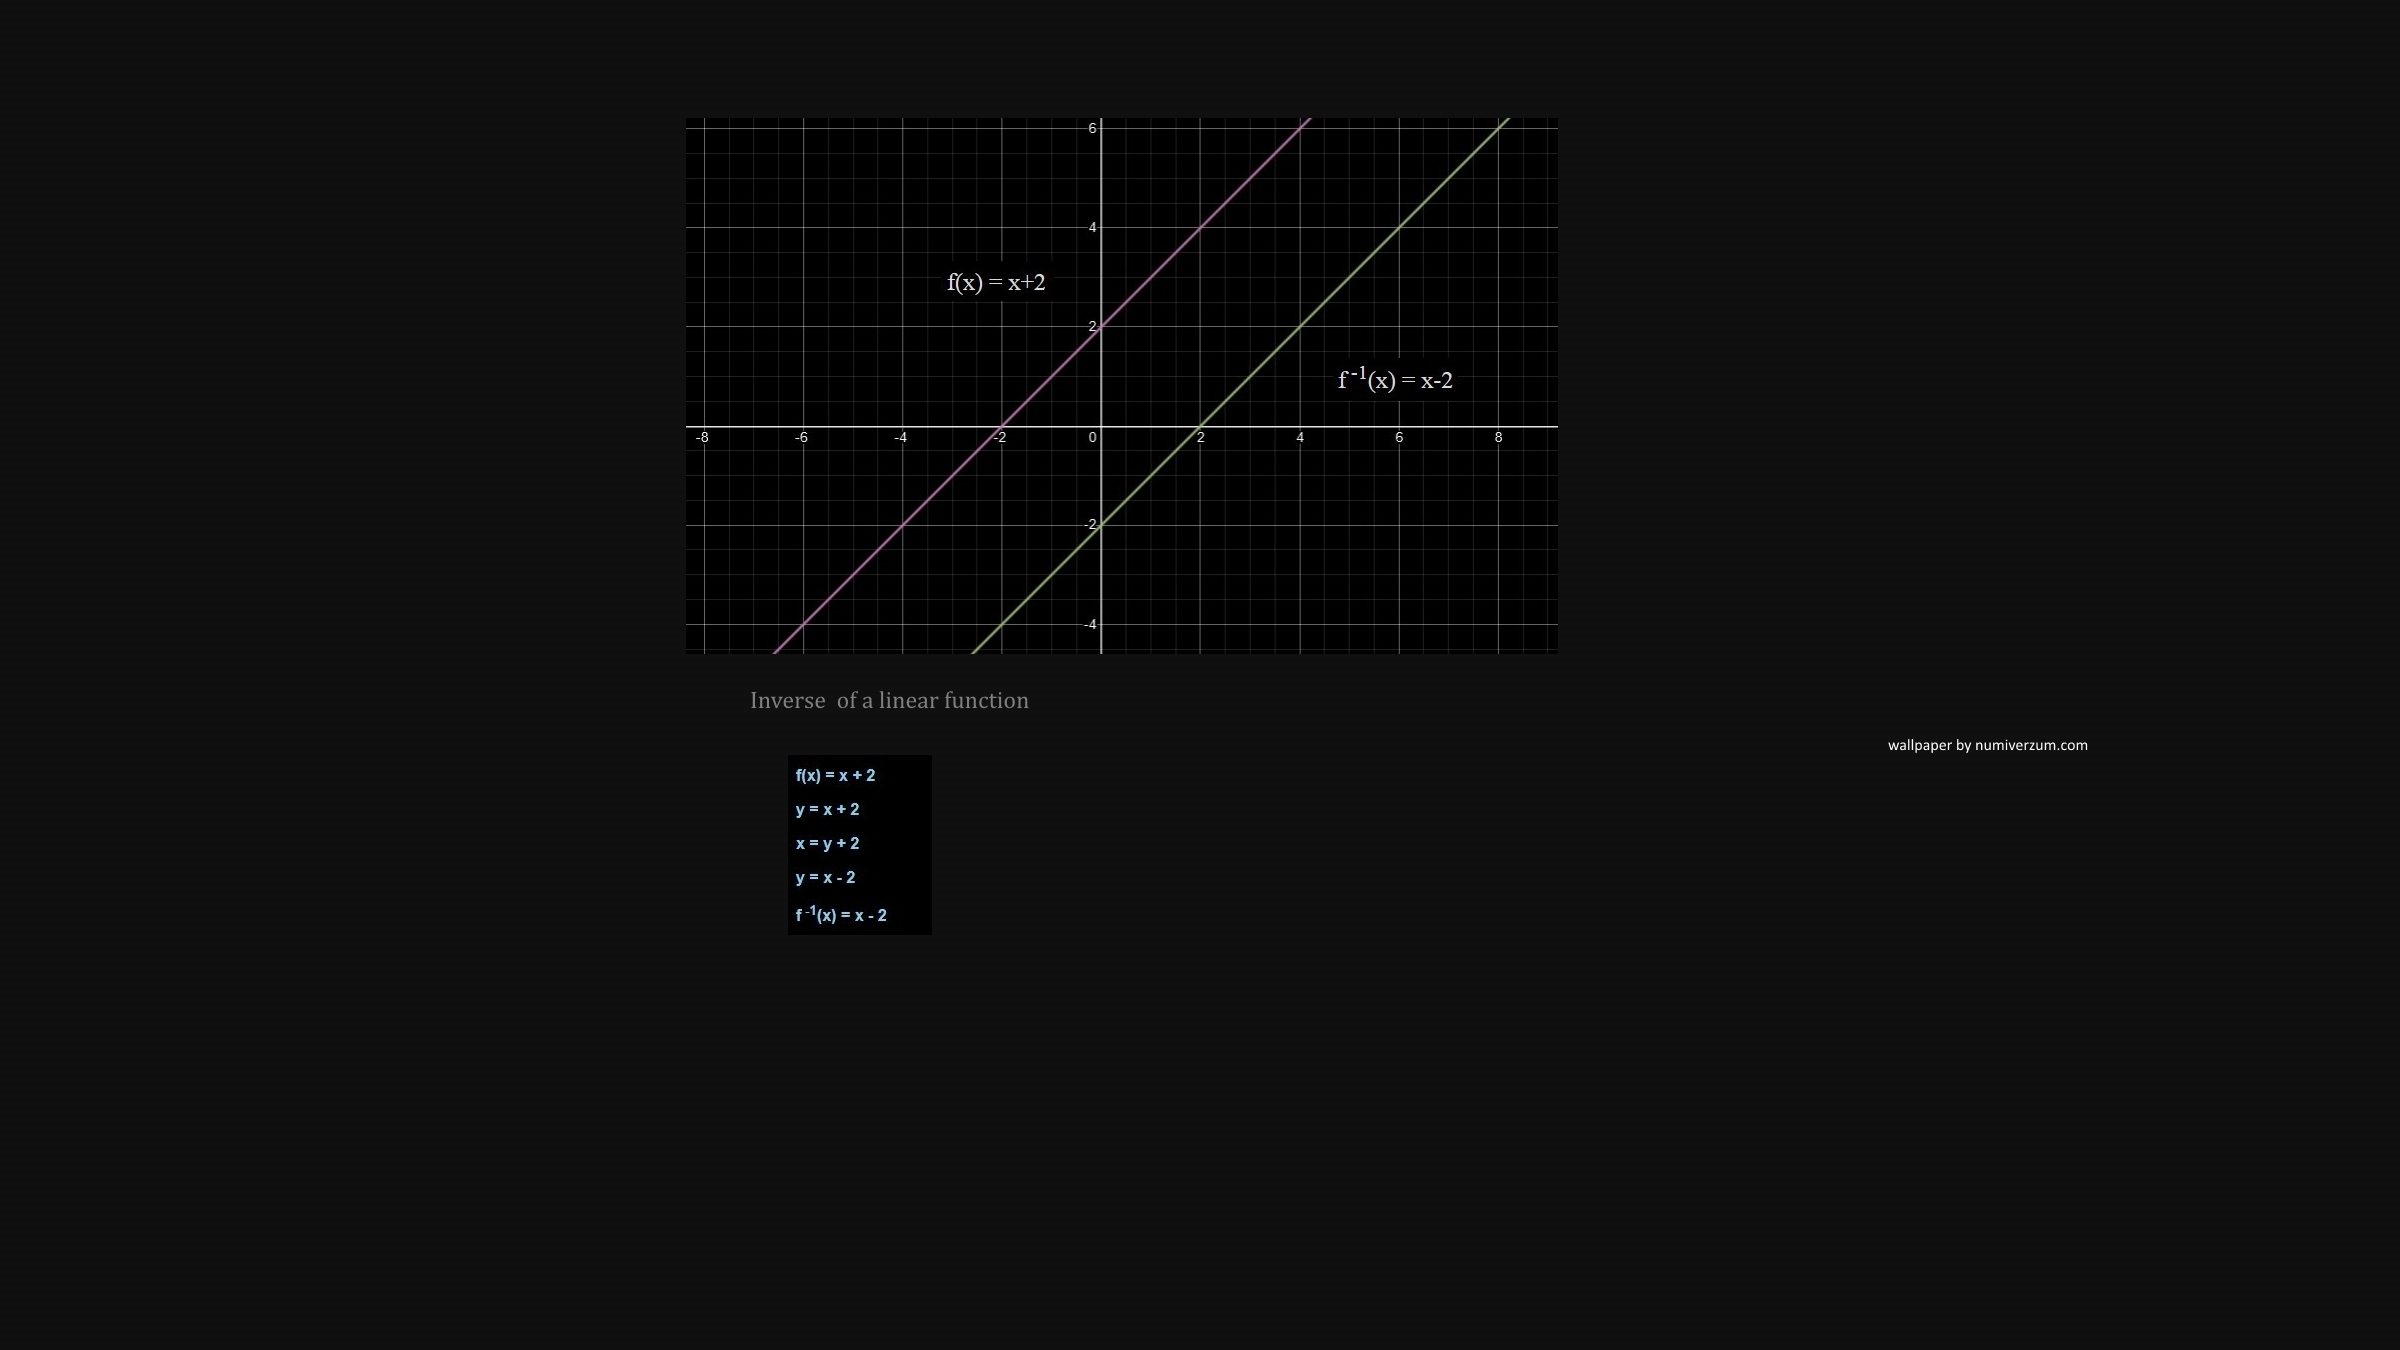Click the x-axis label 8

1498,438
